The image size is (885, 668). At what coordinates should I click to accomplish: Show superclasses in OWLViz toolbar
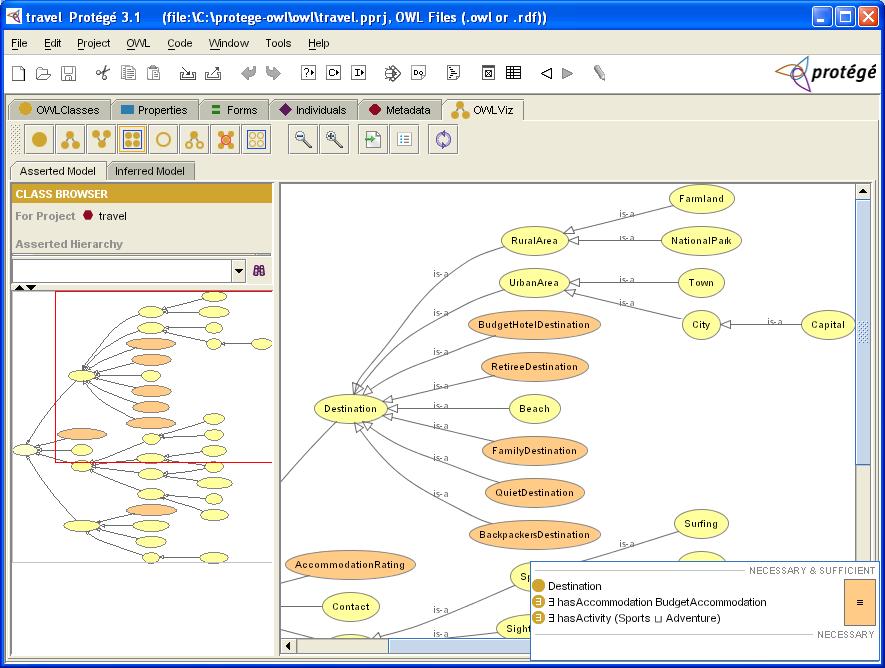[x=102, y=139]
